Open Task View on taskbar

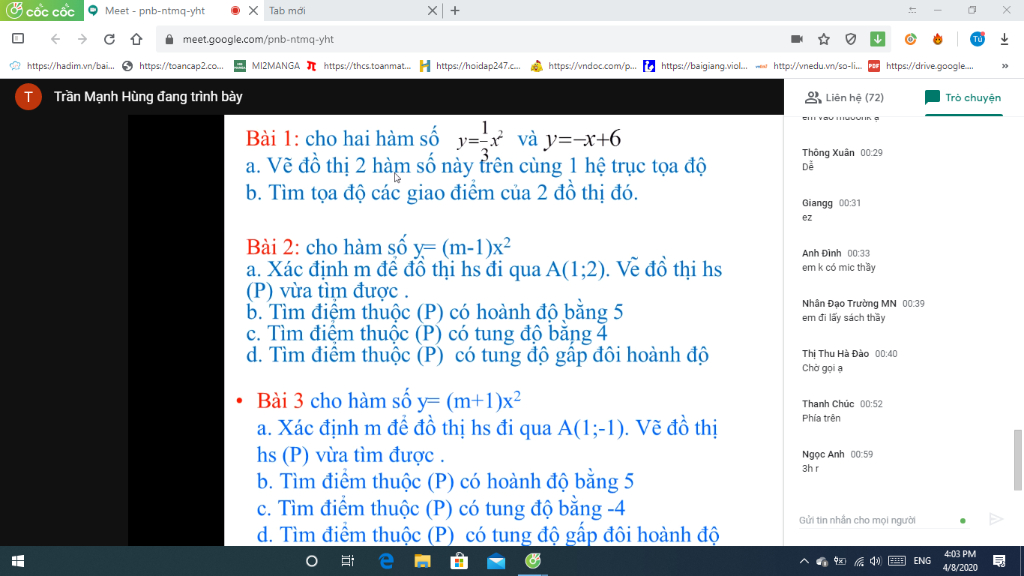pyautogui.click(x=347, y=561)
